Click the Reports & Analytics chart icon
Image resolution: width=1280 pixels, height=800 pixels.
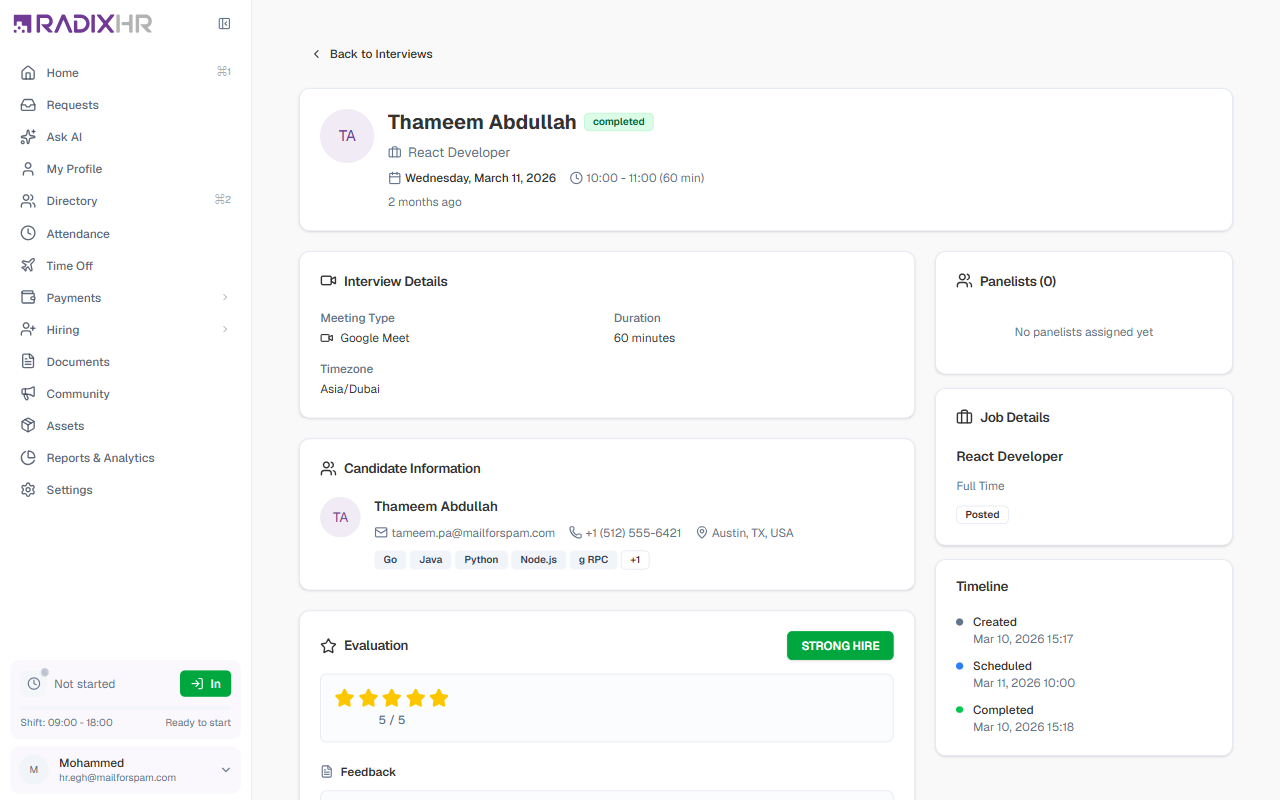pyautogui.click(x=28, y=458)
